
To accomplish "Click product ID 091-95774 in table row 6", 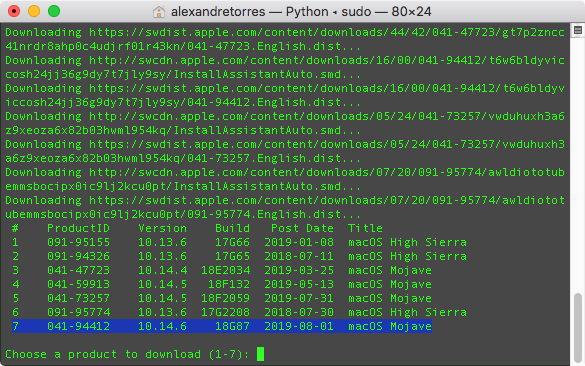I will pos(78,312).
